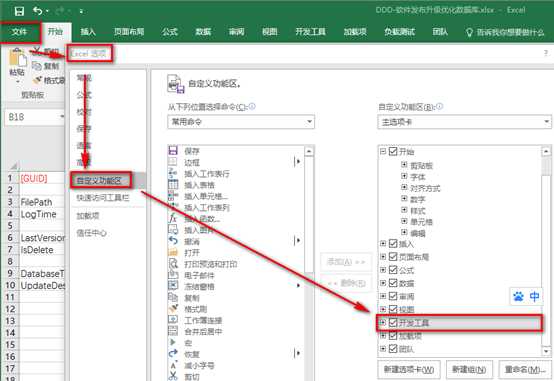Select the 恢复 redo command icon

click(x=173, y=354)
